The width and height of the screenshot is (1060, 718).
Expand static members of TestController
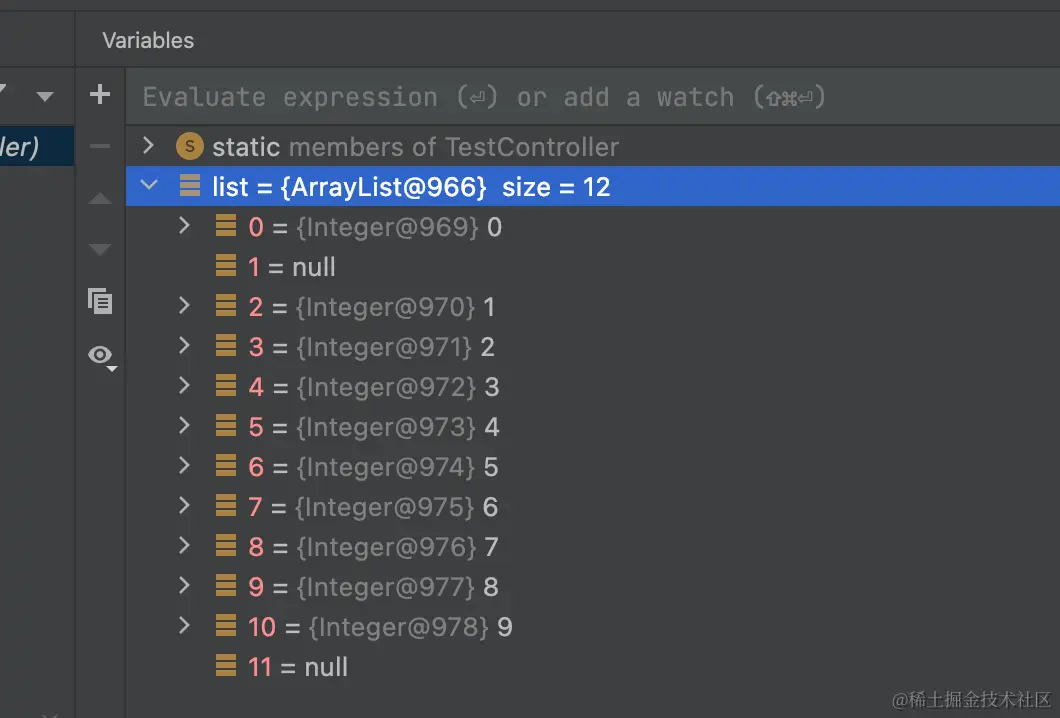click(149, 146)
